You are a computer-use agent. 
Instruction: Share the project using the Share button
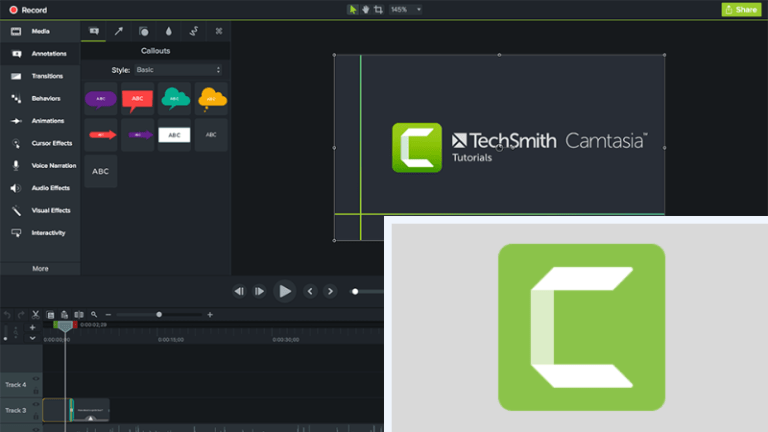(741, 10)
